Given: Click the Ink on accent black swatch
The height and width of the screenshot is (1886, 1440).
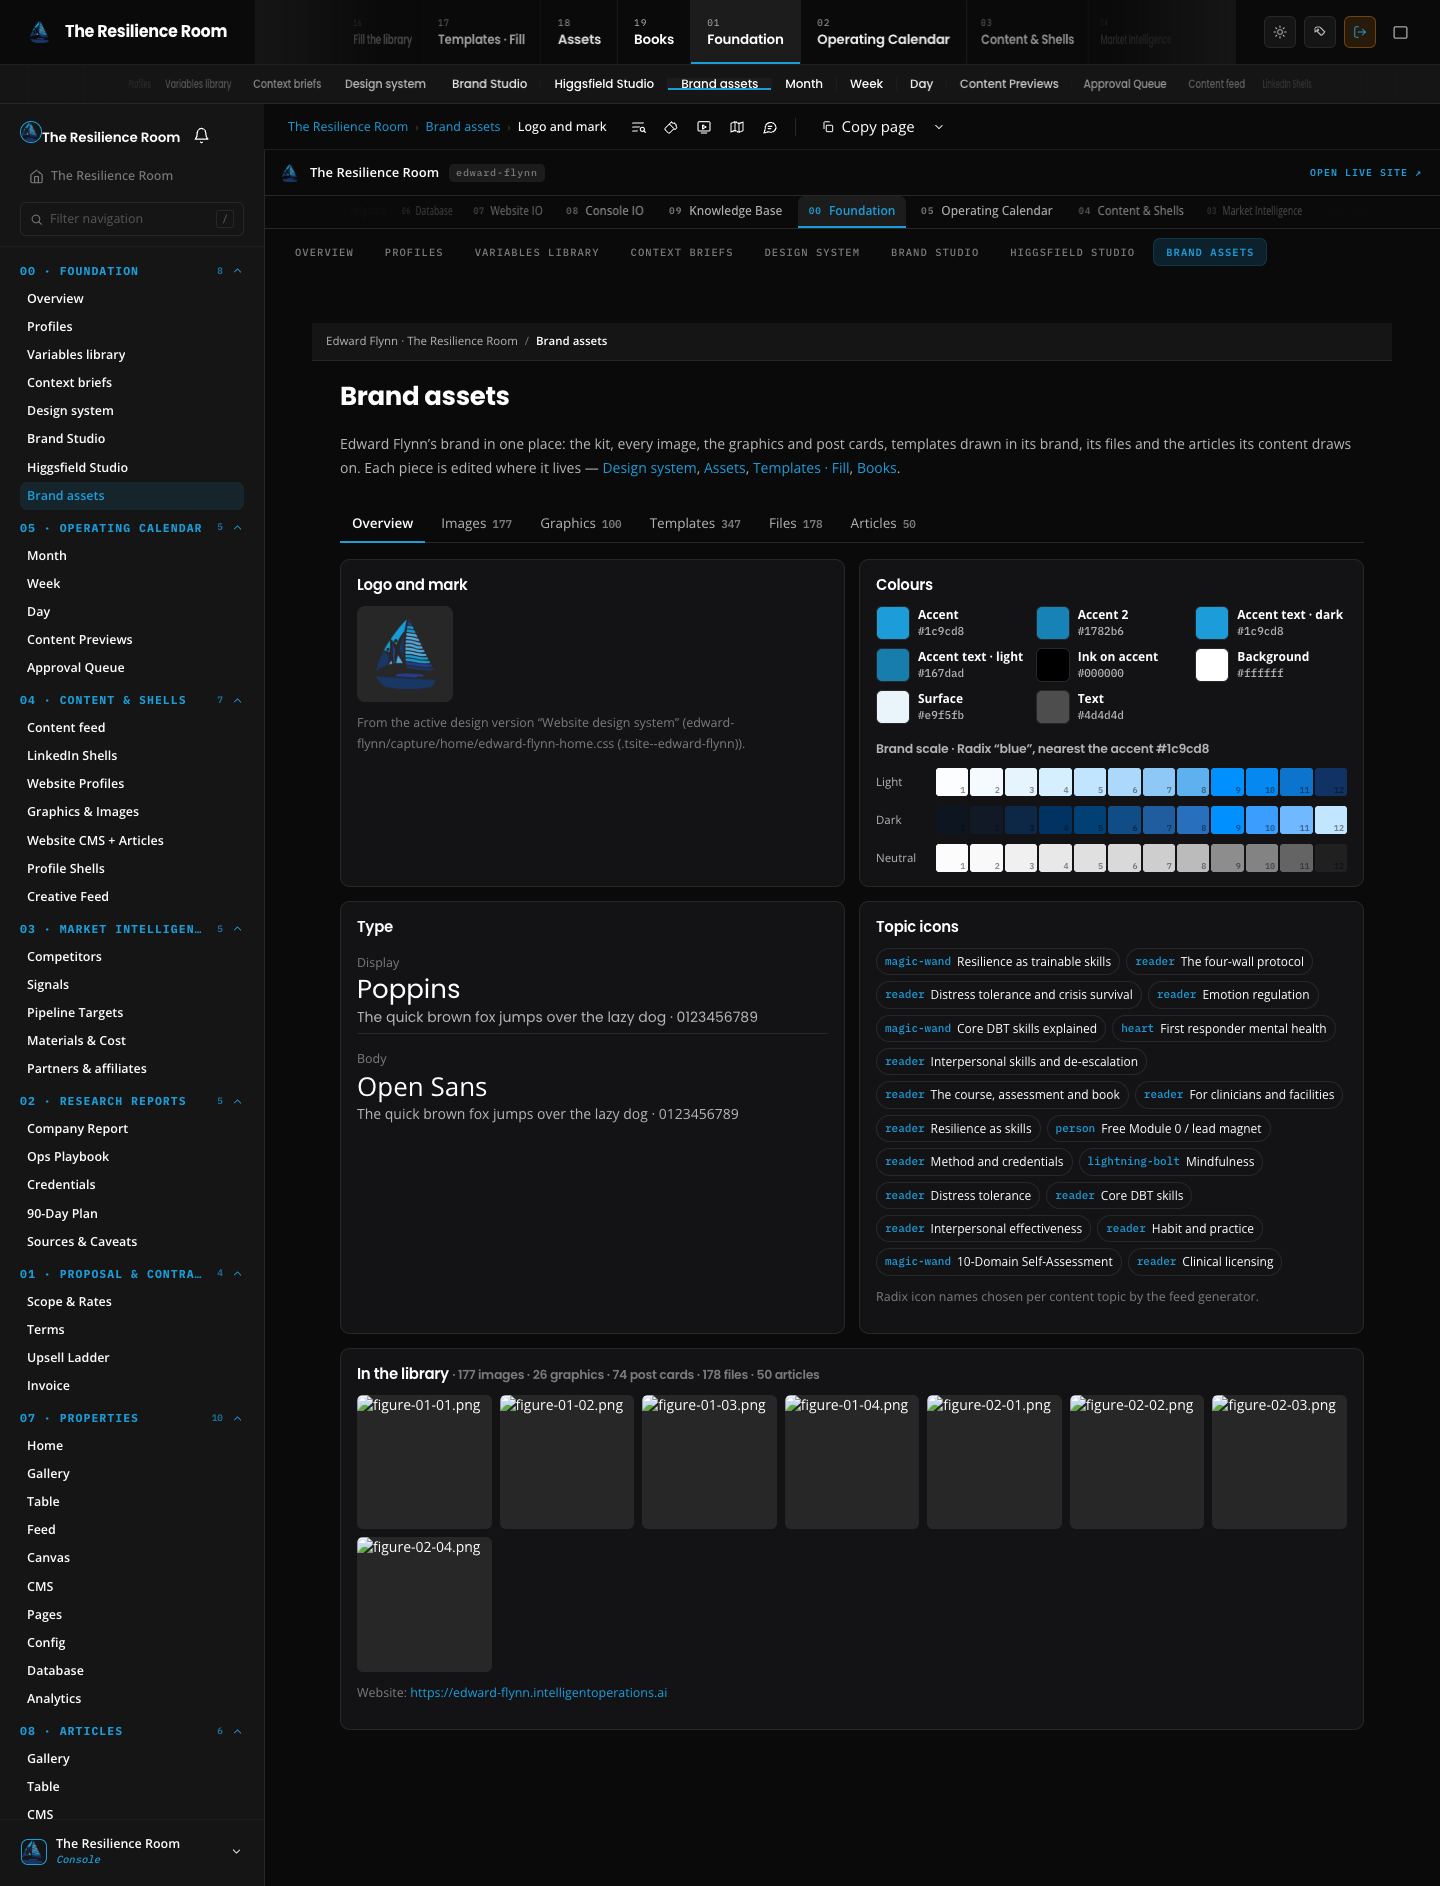Looking at the screenshot, I should [1053, 665].
